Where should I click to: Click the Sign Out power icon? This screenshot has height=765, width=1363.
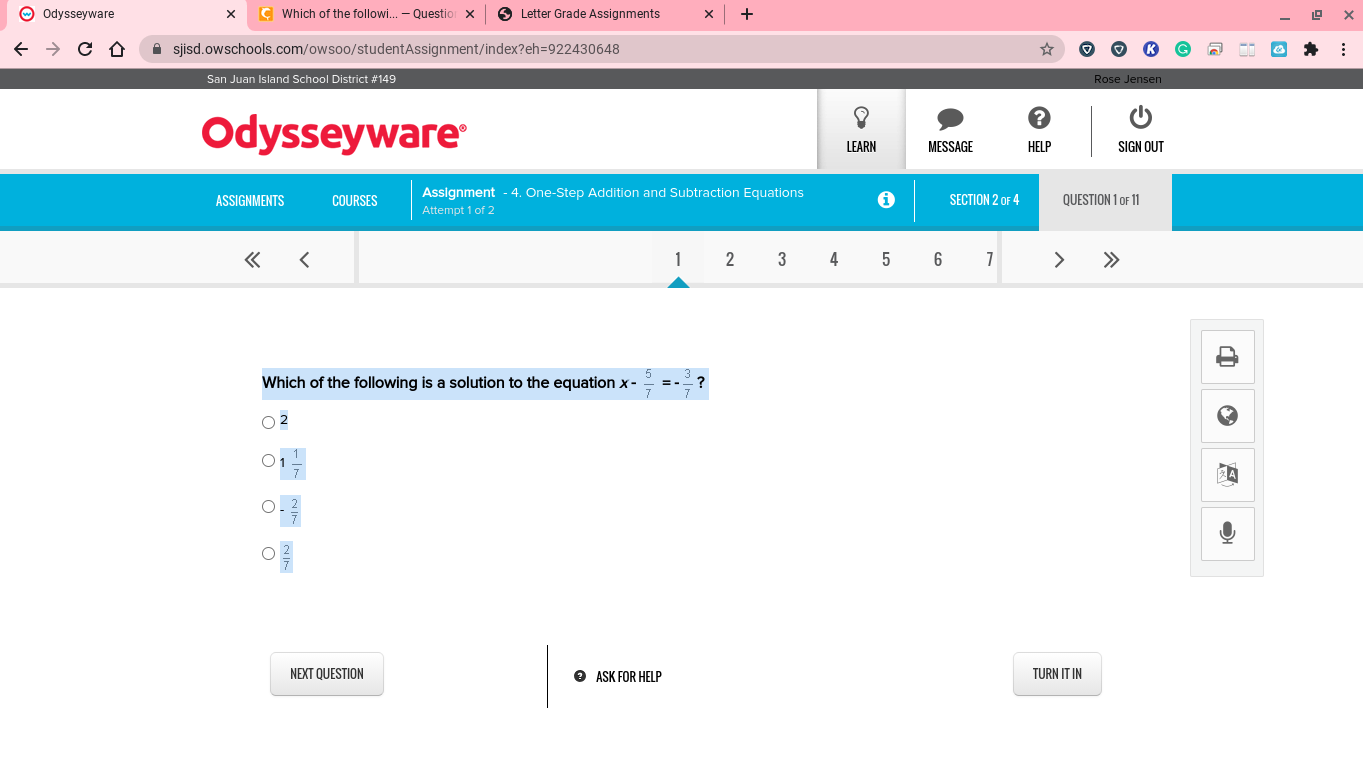click(1140, 118)
